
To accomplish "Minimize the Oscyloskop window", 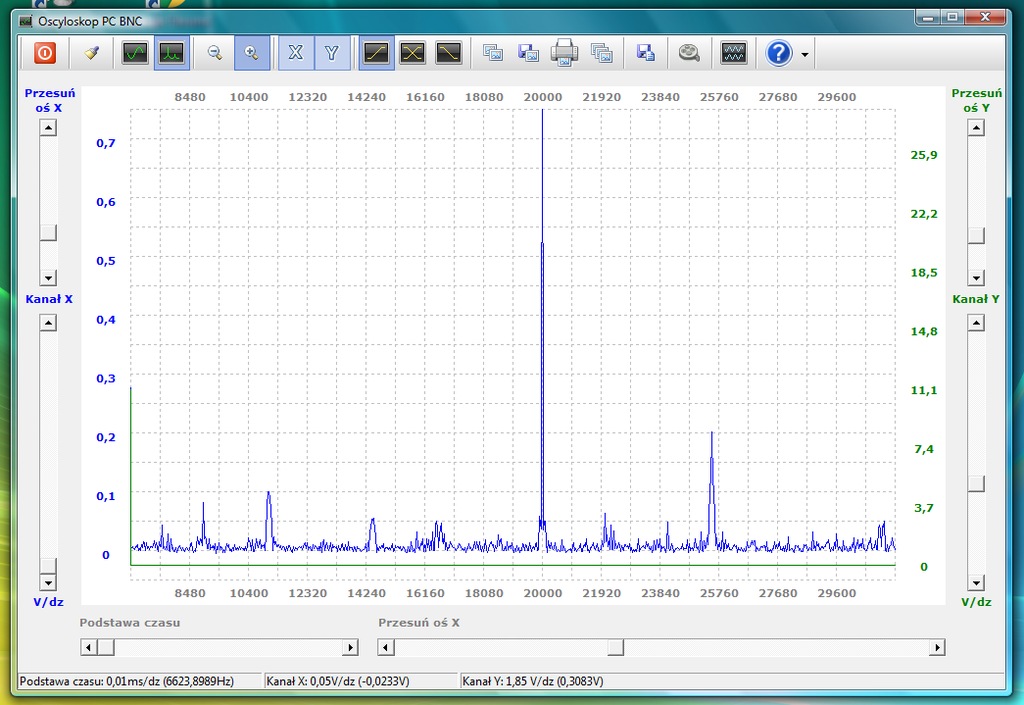I will (928, 17).
